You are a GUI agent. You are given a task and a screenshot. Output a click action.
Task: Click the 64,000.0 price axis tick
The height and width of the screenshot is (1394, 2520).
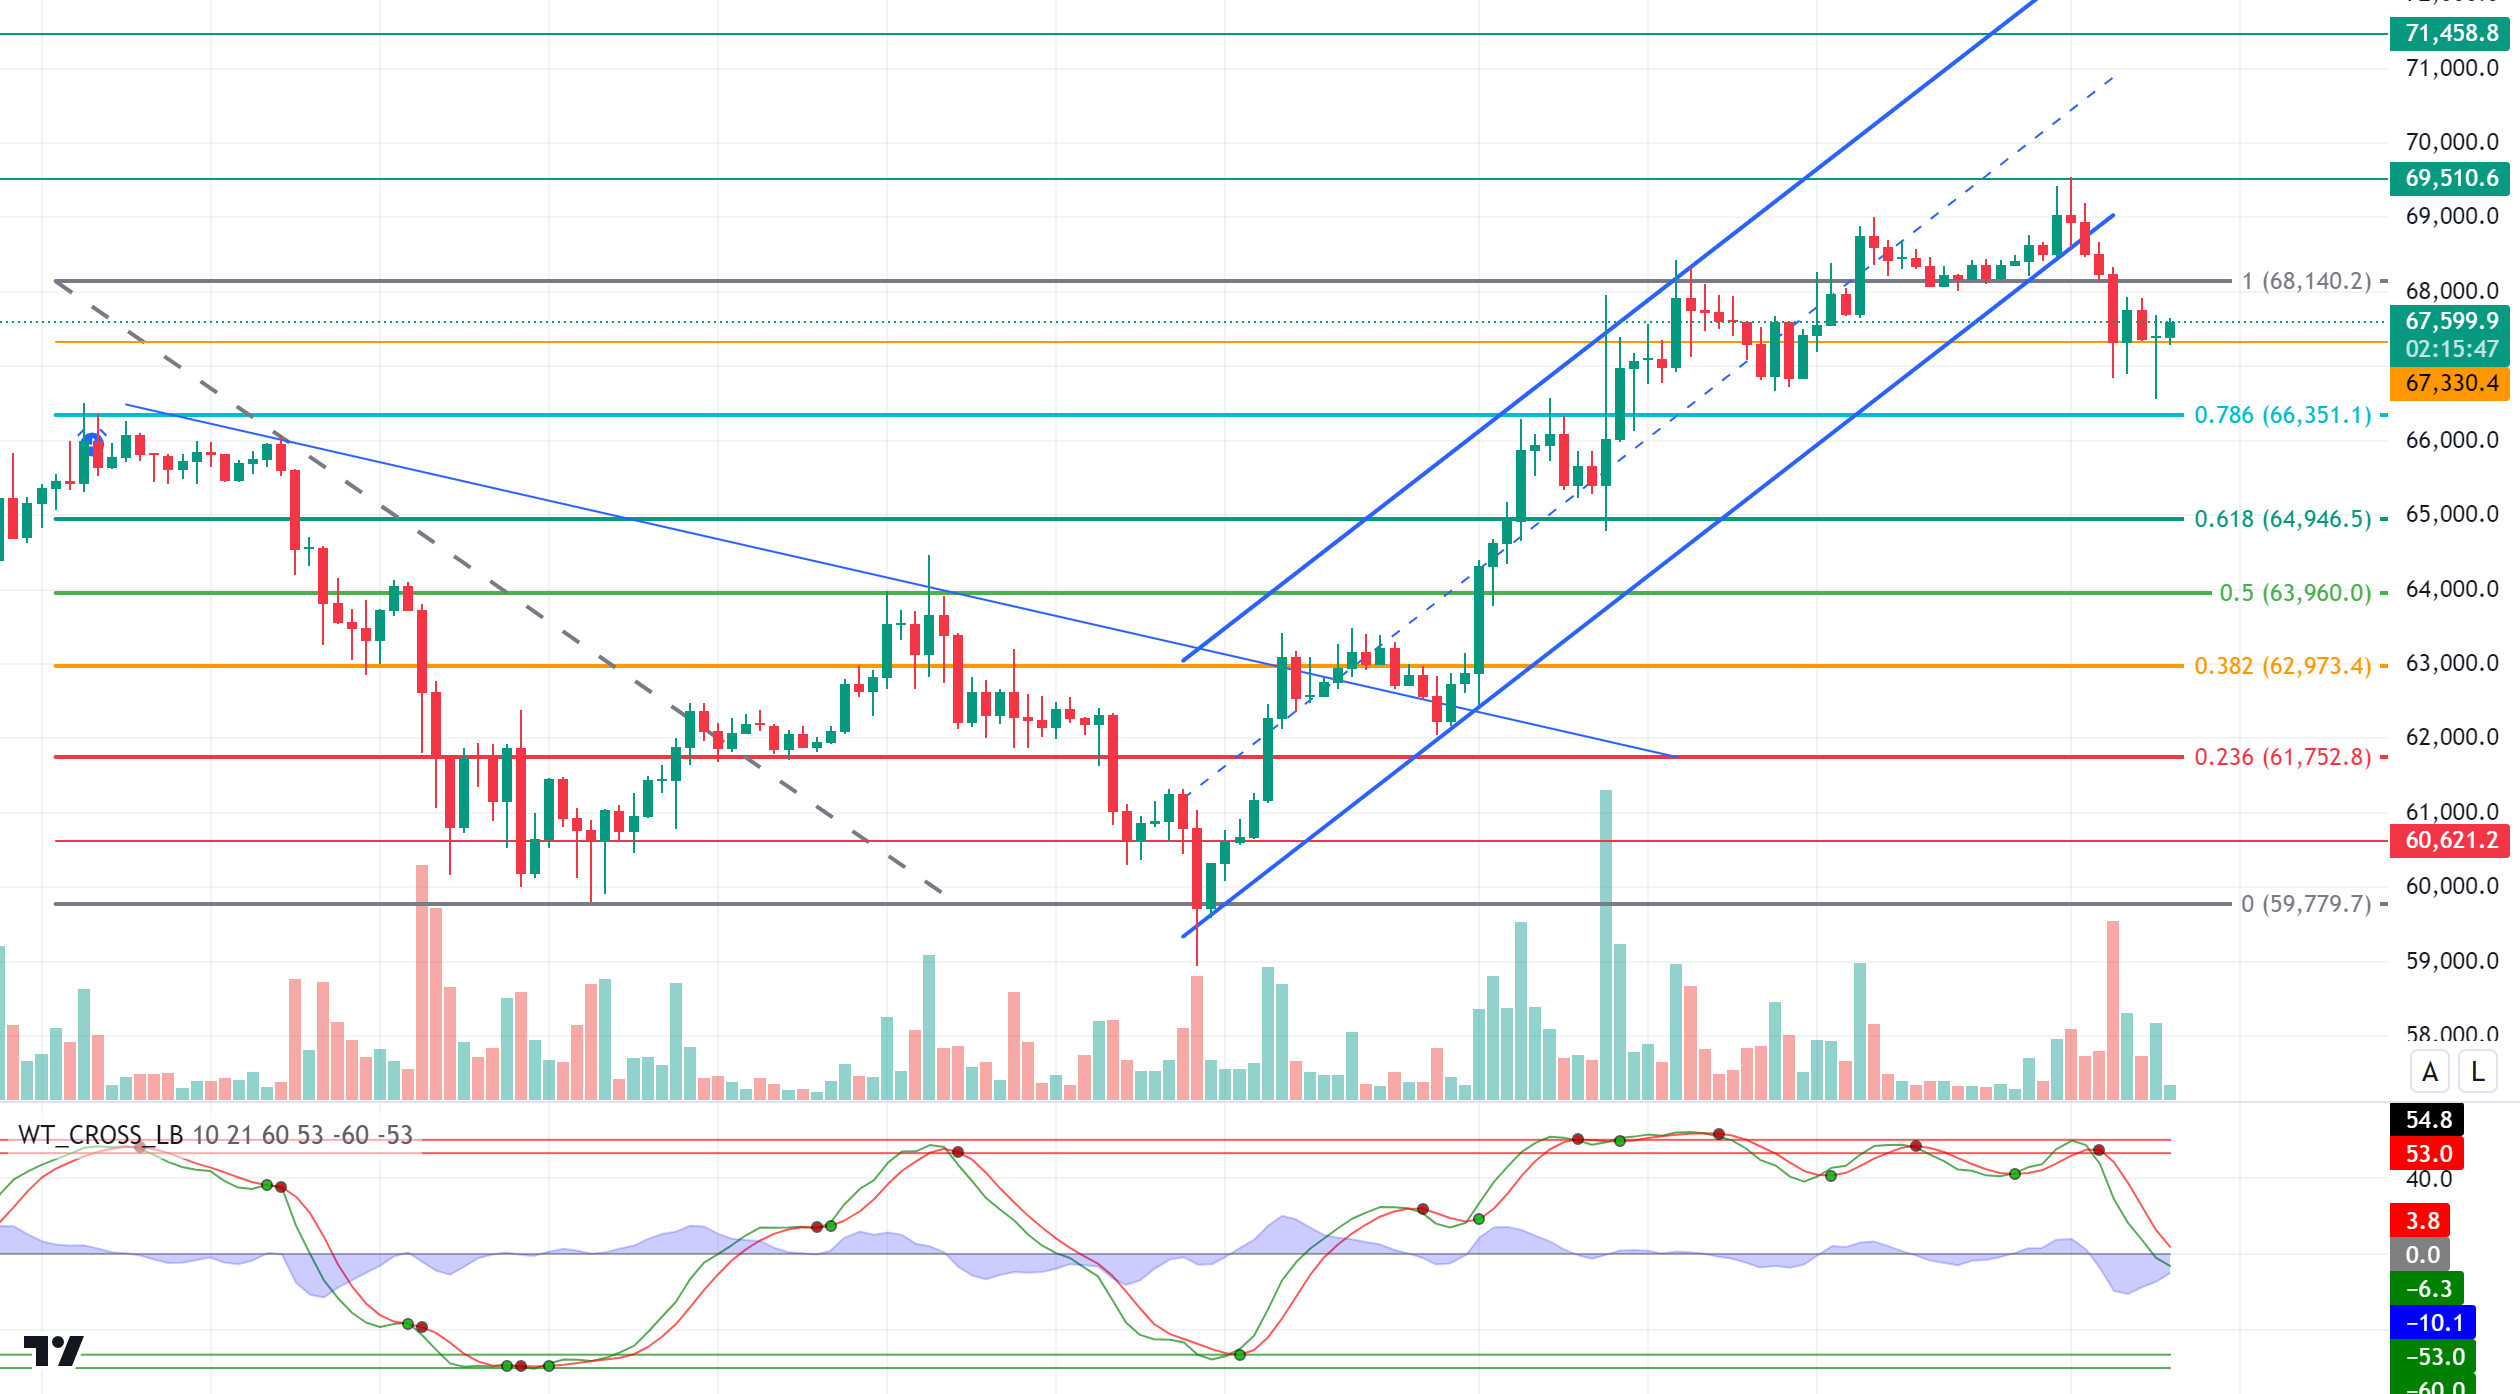pos(2451,589)
